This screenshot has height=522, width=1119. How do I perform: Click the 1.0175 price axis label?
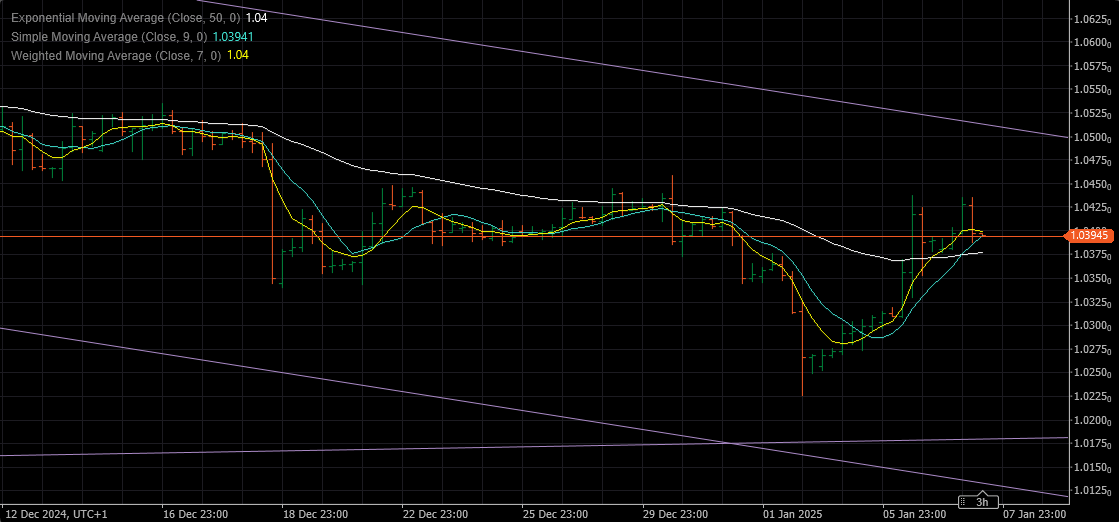click(x=1093, y=443)
